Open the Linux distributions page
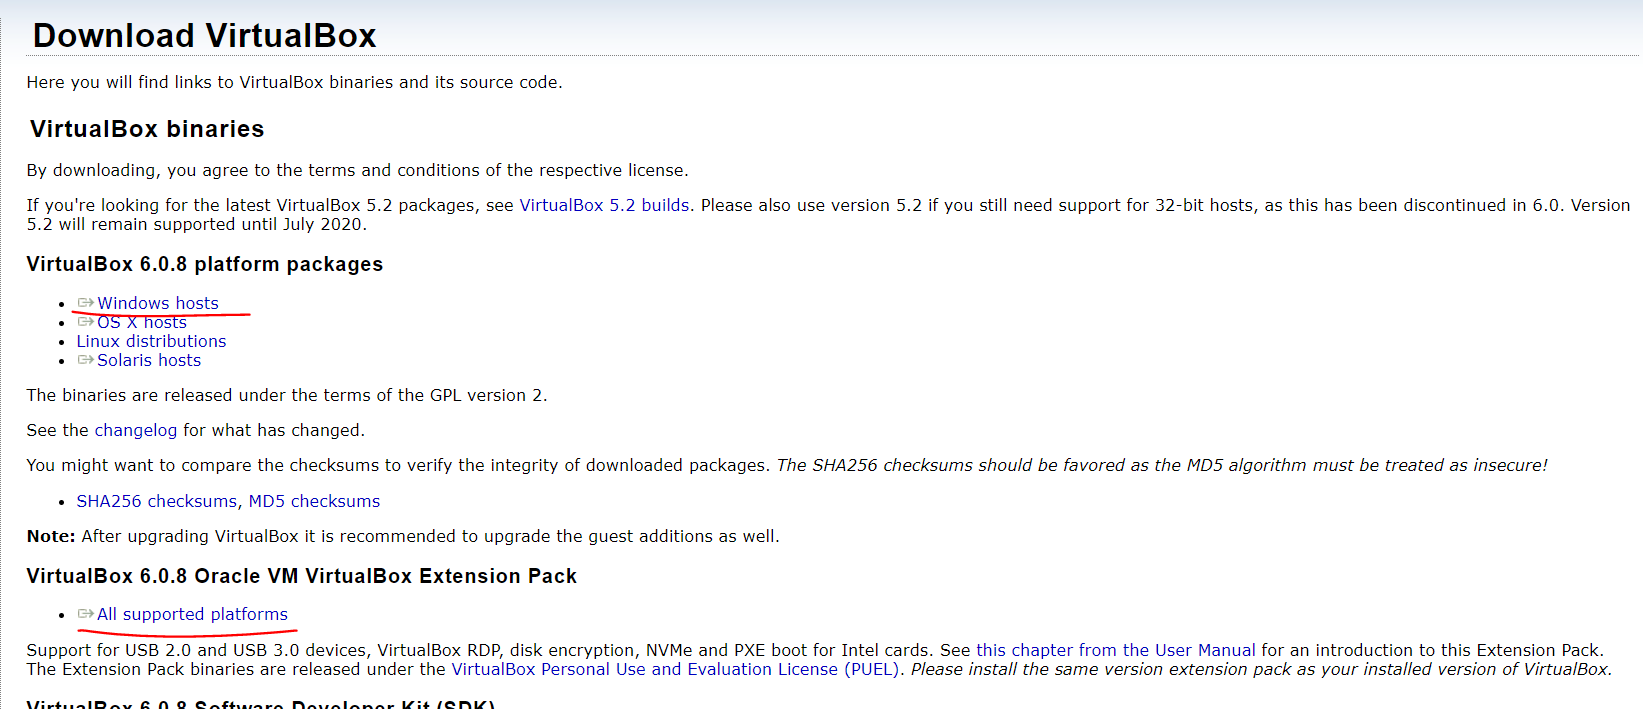Viewport: 1643px width, 709px height. coord(151,341)
